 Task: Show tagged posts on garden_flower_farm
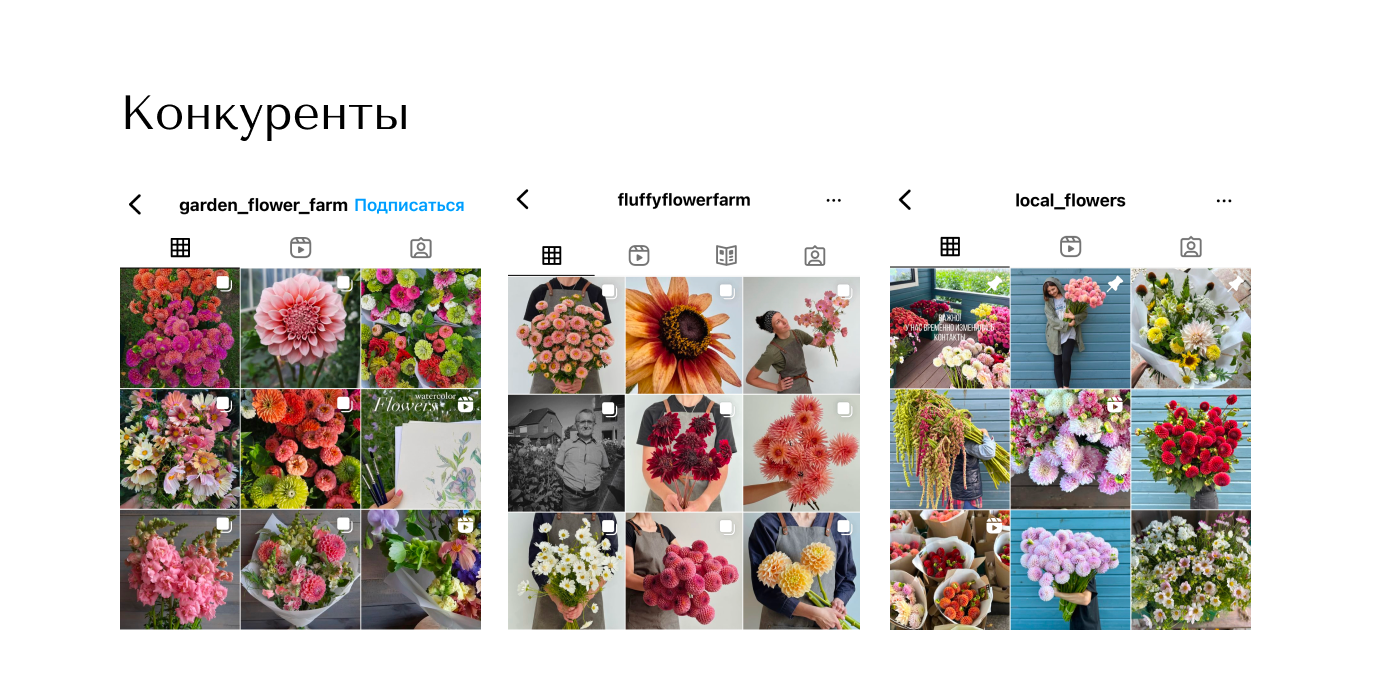point(421,248)
